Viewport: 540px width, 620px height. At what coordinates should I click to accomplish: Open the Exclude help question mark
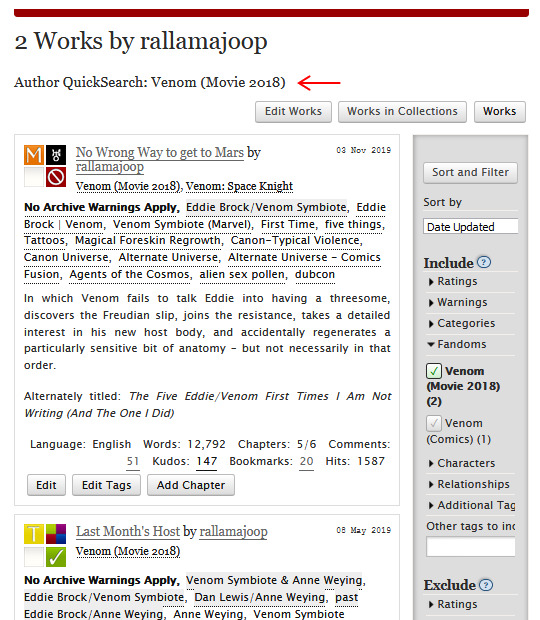(486, 585)
